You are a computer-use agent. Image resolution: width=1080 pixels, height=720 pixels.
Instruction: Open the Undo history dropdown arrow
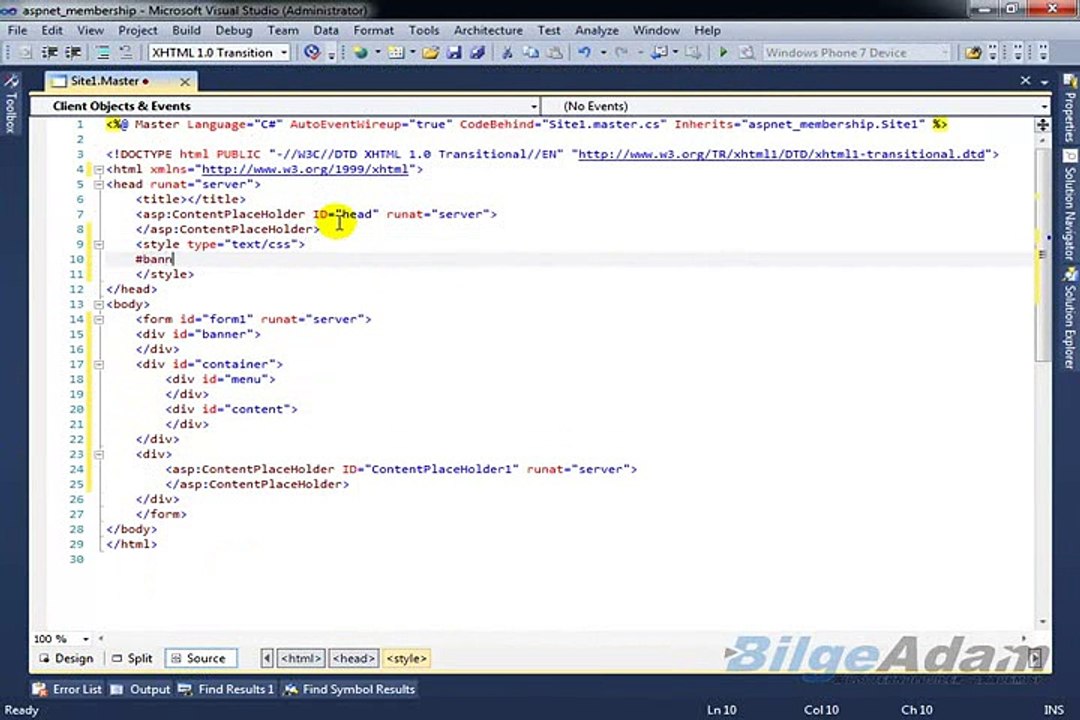[603, 52]
